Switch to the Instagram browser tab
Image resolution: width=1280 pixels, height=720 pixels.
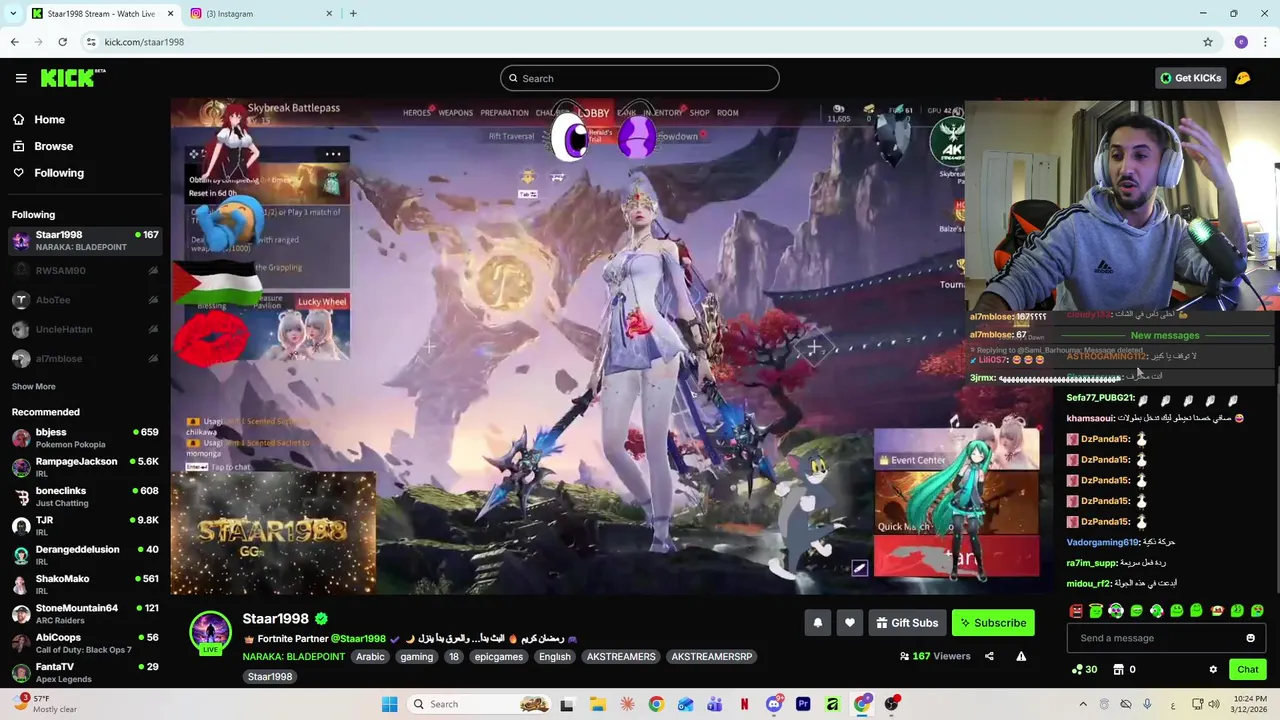pyautogui.click(x=260, y=14)
